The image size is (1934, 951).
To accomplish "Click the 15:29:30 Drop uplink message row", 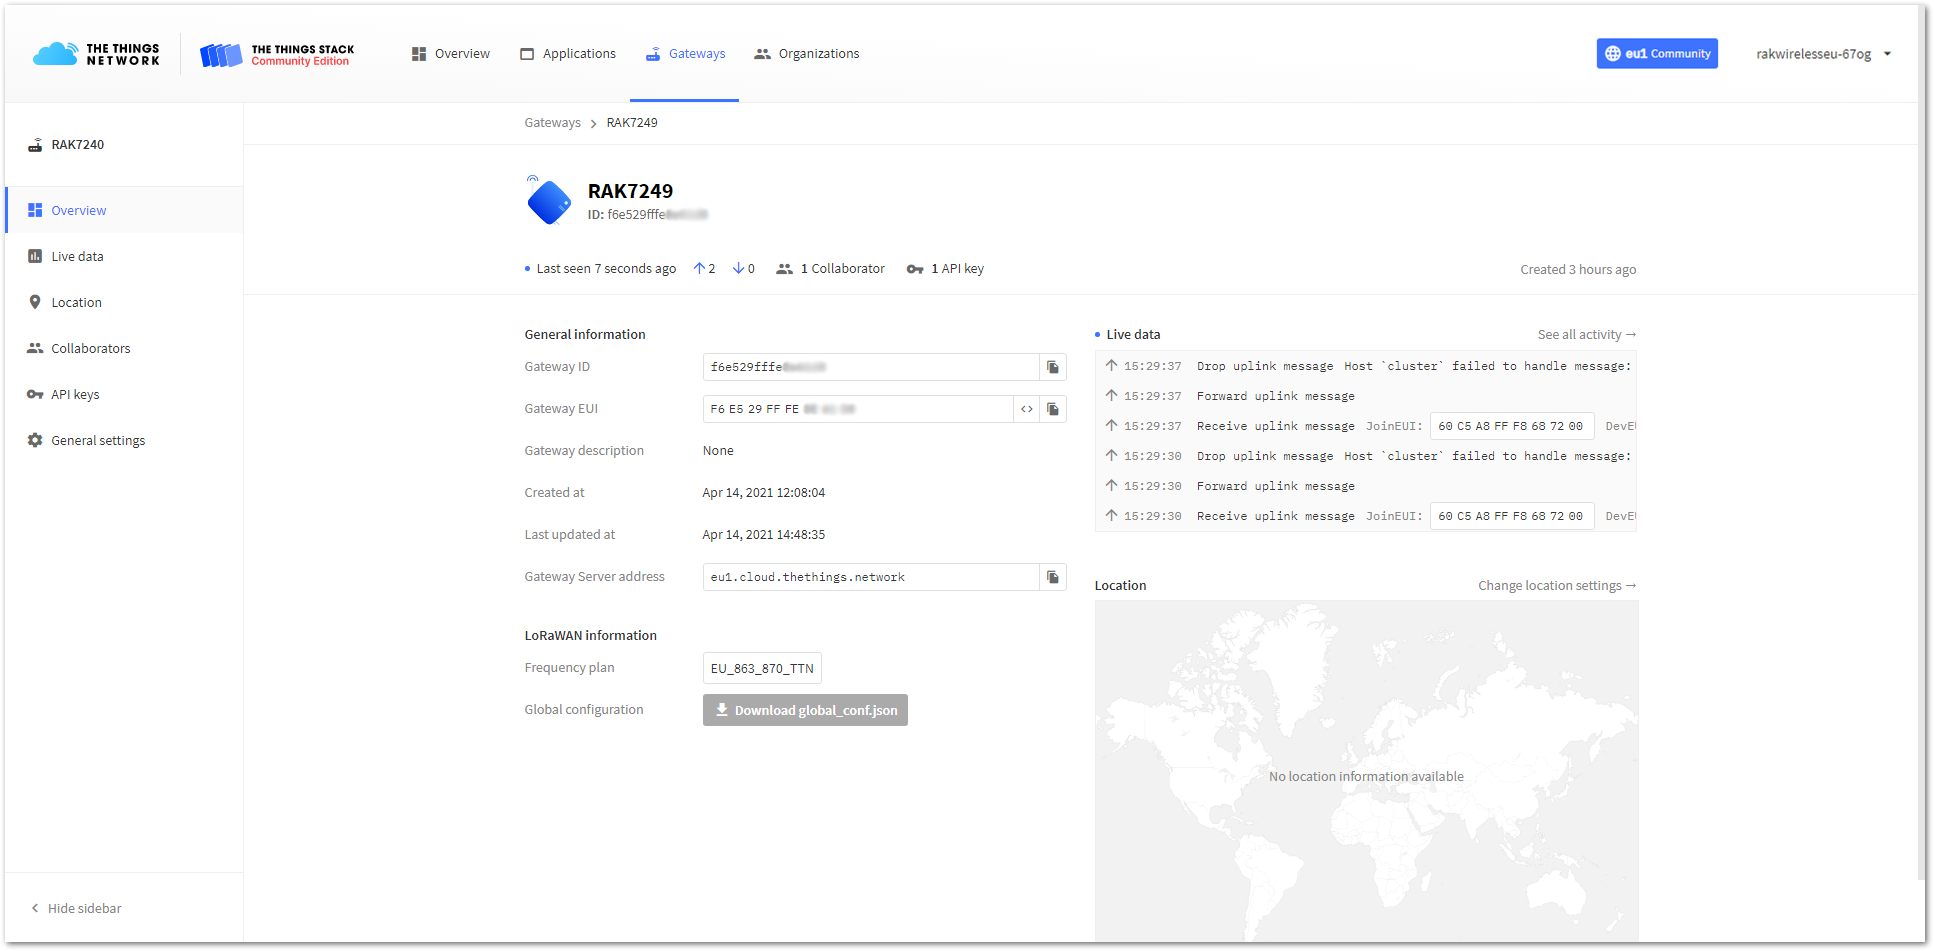I will pos(1366,456).
